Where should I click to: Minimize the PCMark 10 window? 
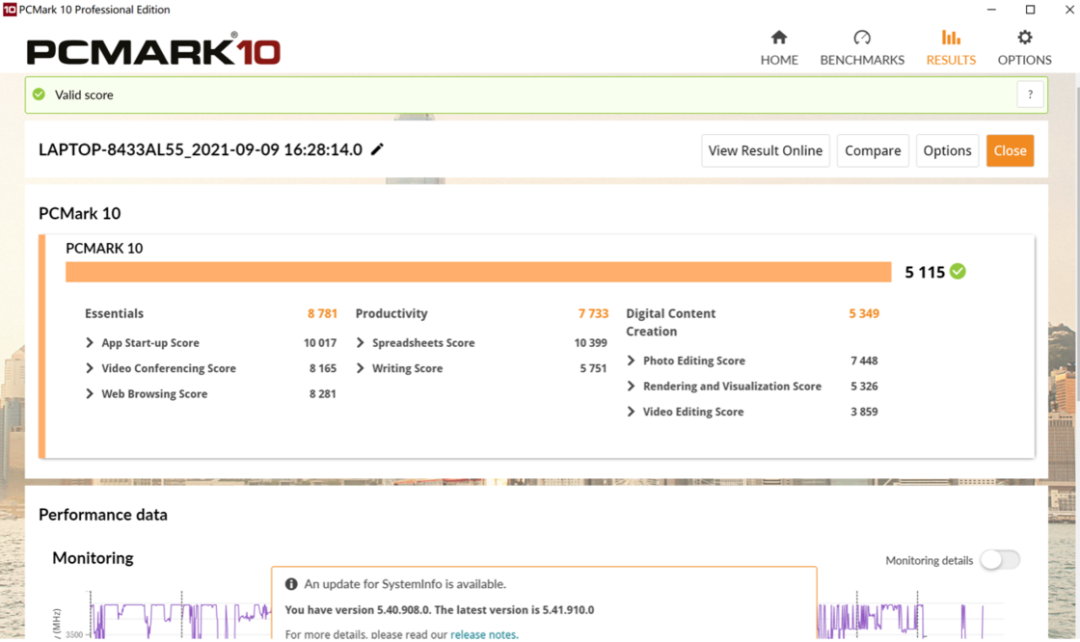(x=991, y=10)
